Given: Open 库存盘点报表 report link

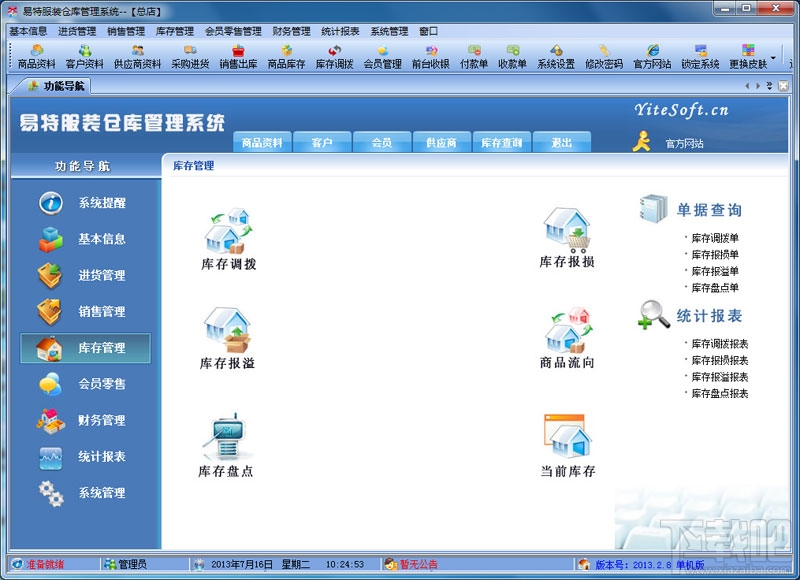Looking at the screenshot, I should pos(720,393).
